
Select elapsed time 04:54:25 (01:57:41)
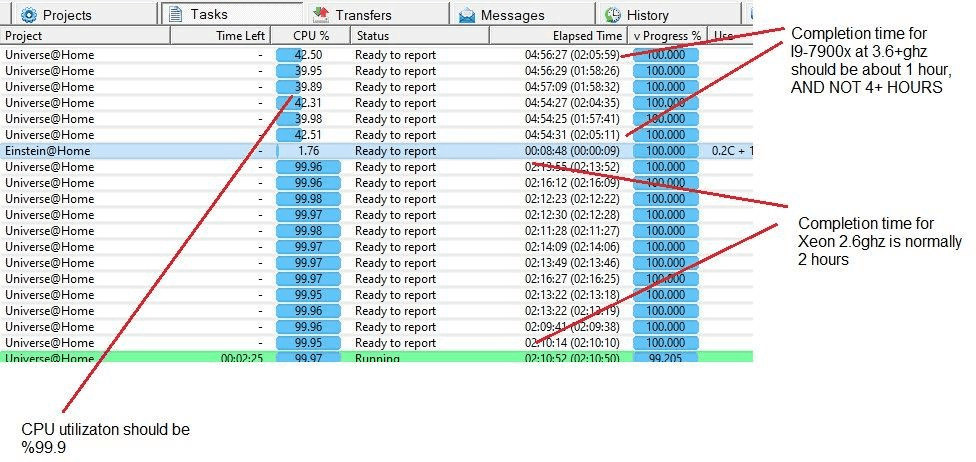point(573,119)
